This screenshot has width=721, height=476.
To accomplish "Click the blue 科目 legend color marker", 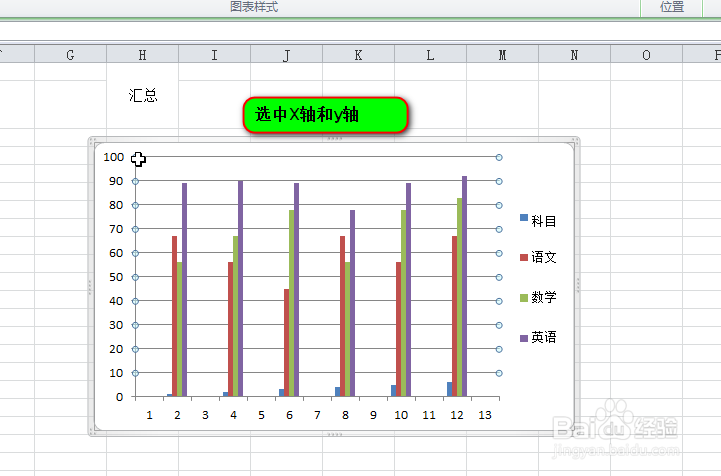I will pos(524,218).
